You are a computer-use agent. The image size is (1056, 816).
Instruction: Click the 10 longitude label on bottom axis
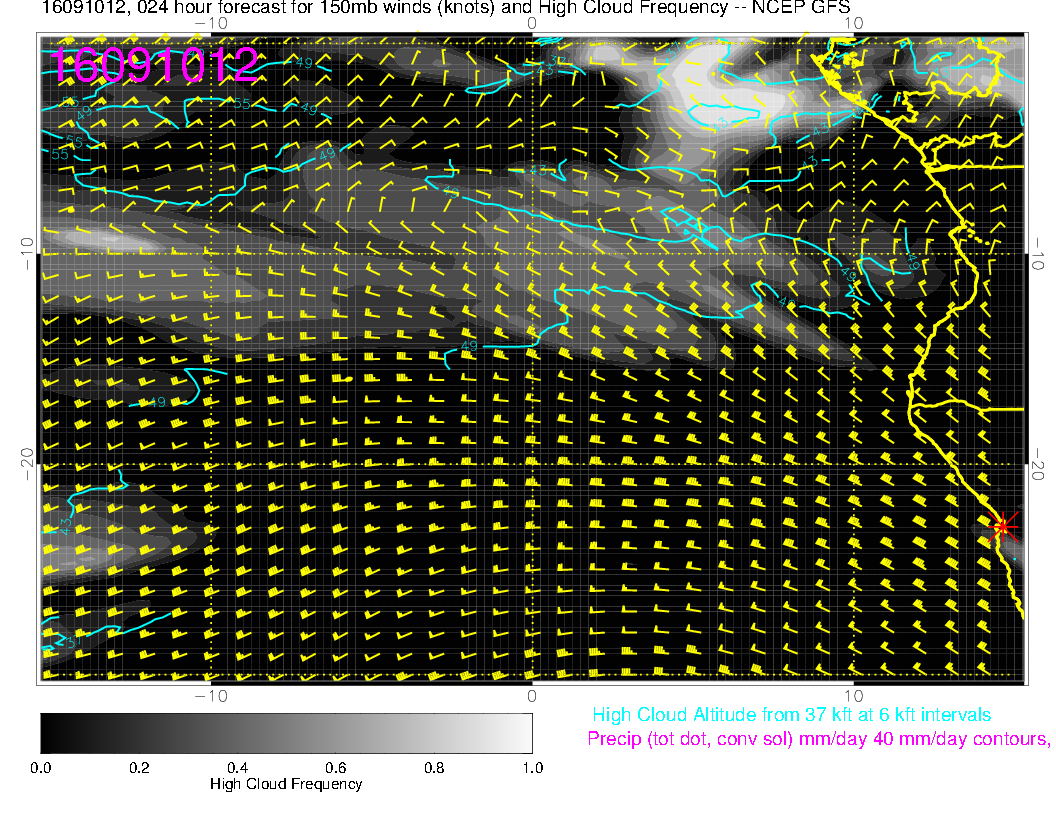coord(853,696)
